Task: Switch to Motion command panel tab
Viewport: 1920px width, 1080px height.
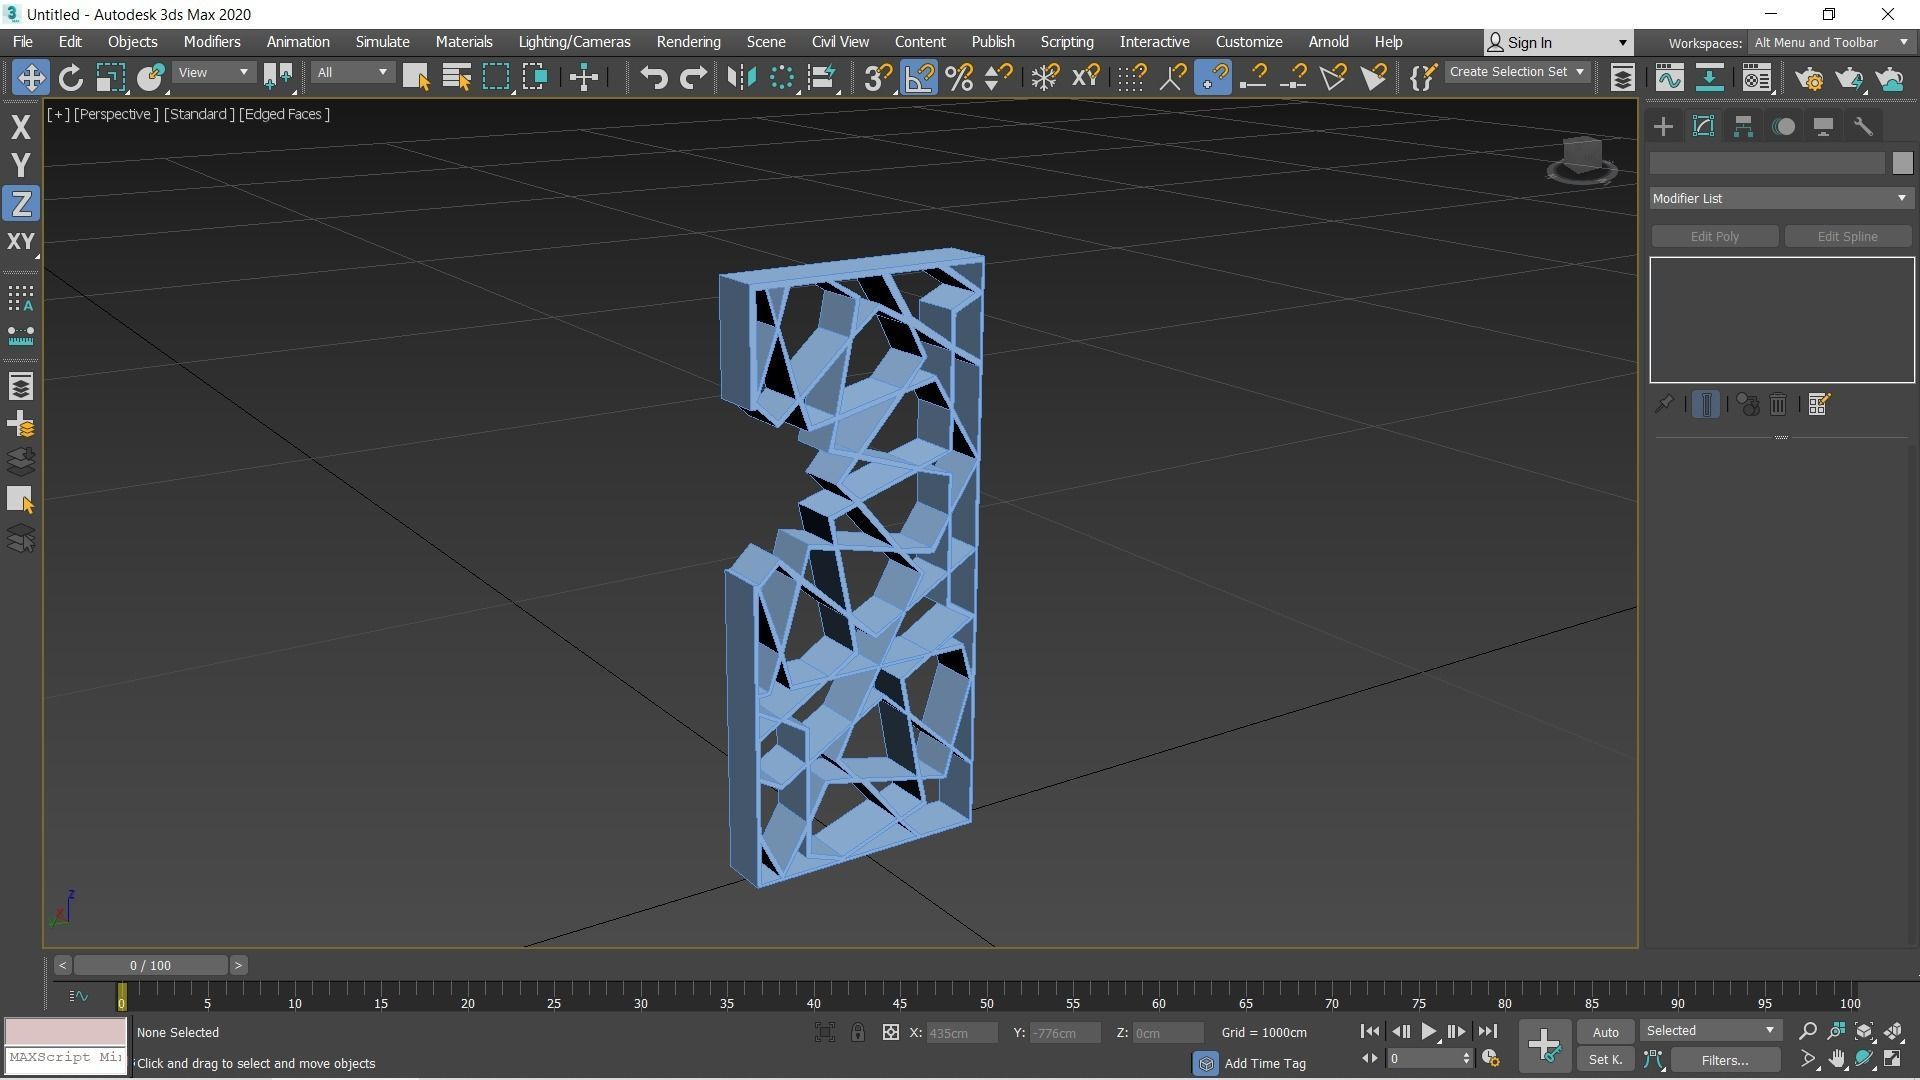Action: point(1783,126)
